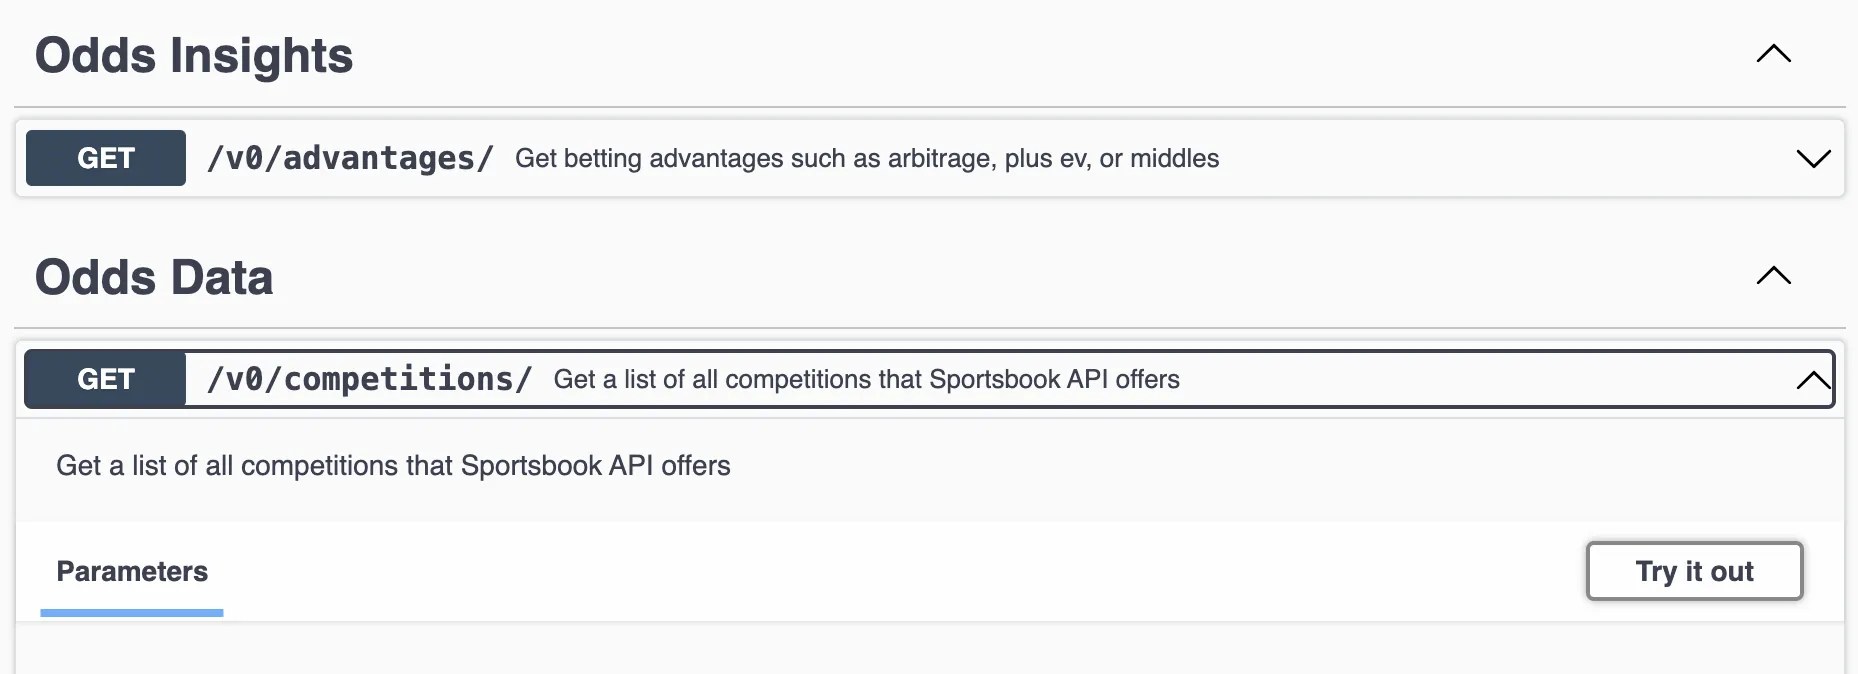Click the GET badge on the advantages endpoint

[x=105, y=157]
